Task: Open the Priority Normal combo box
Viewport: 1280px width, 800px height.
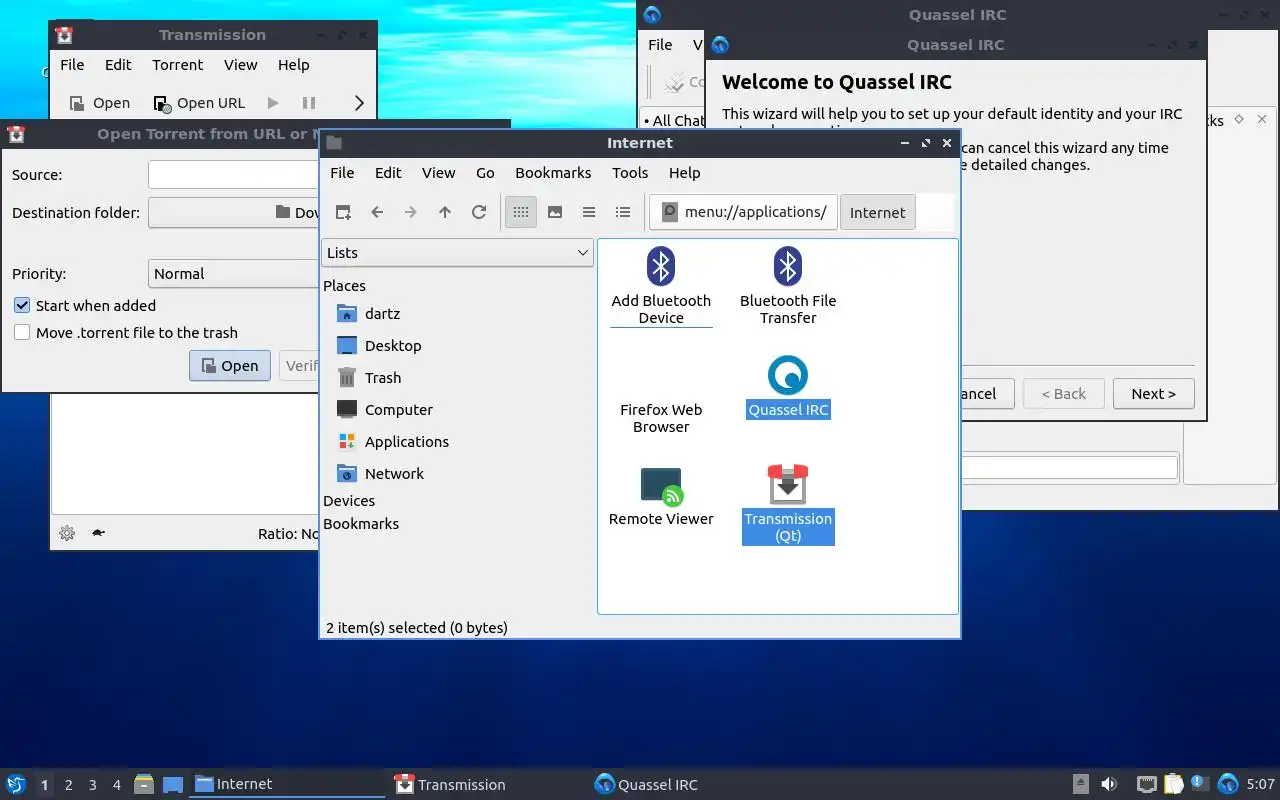Action: [233, 273]
